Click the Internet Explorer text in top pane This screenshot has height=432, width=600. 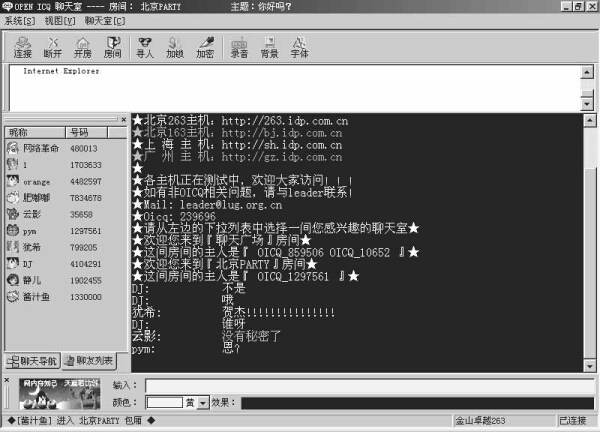click(x=61, y=71)
